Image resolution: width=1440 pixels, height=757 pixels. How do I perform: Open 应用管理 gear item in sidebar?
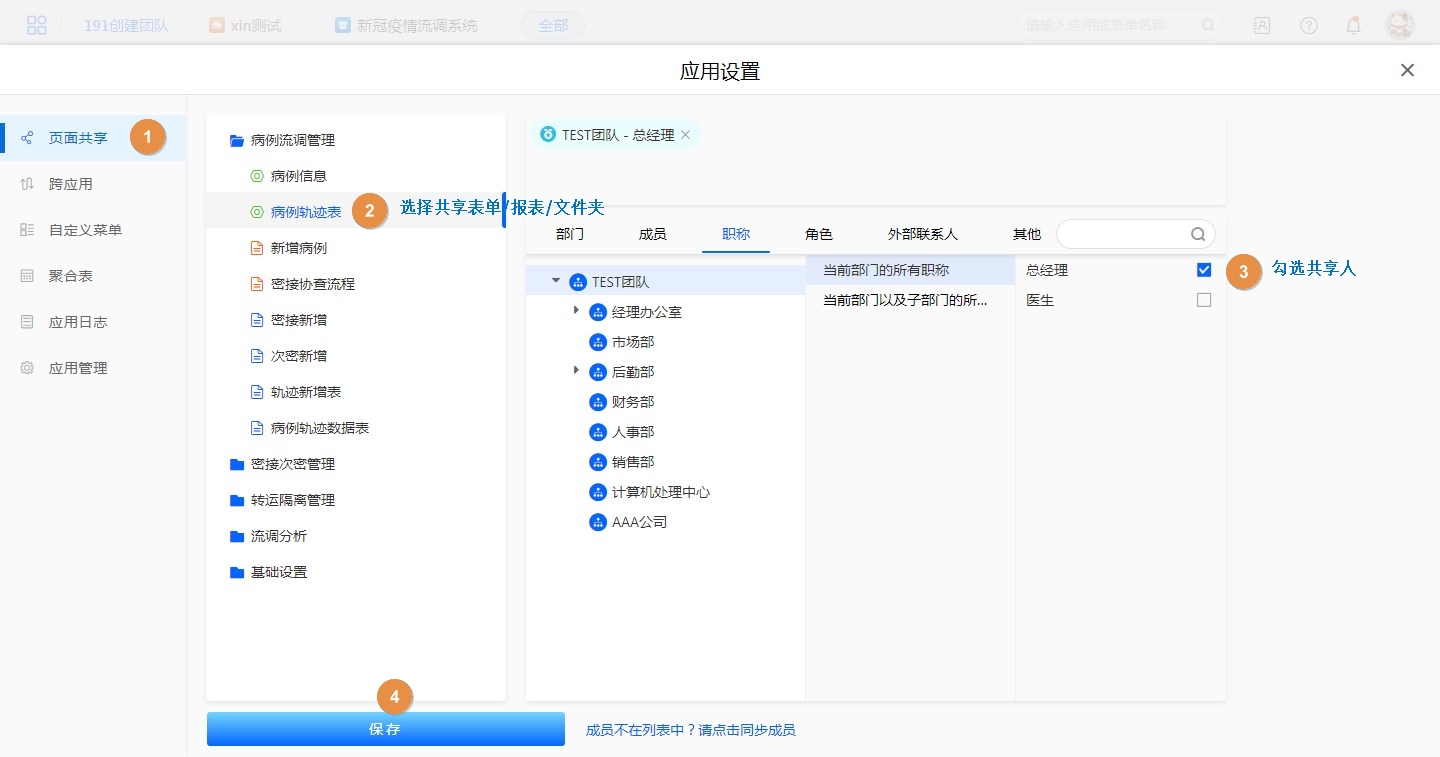78,368
